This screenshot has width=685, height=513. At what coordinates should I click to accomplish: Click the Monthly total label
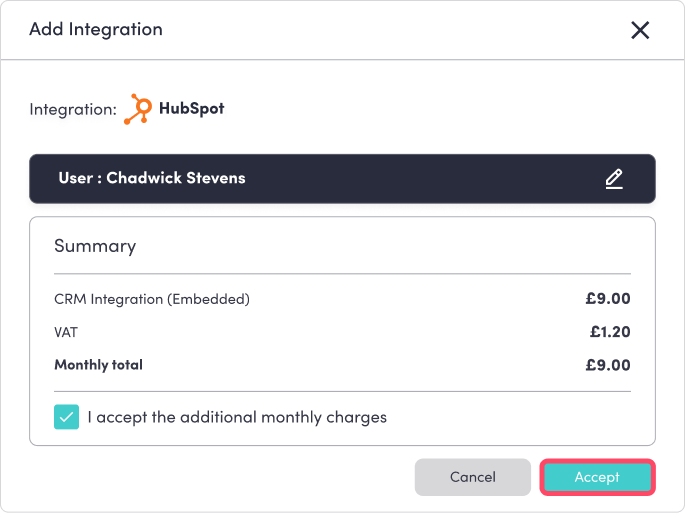click(x=98, y=365)
